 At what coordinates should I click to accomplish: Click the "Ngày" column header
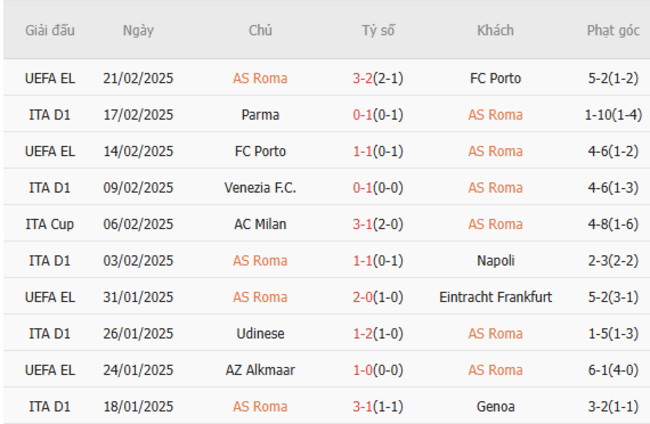point(138,30)
